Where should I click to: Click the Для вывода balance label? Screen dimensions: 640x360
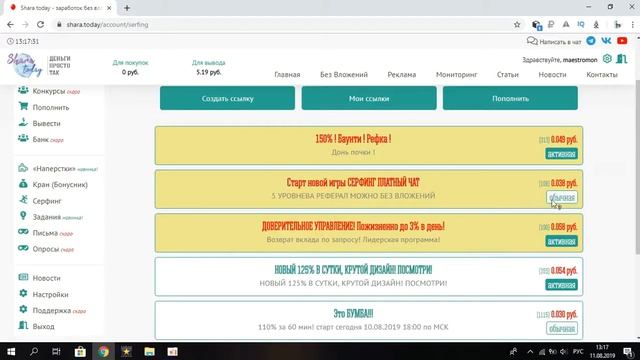[209, 63]
